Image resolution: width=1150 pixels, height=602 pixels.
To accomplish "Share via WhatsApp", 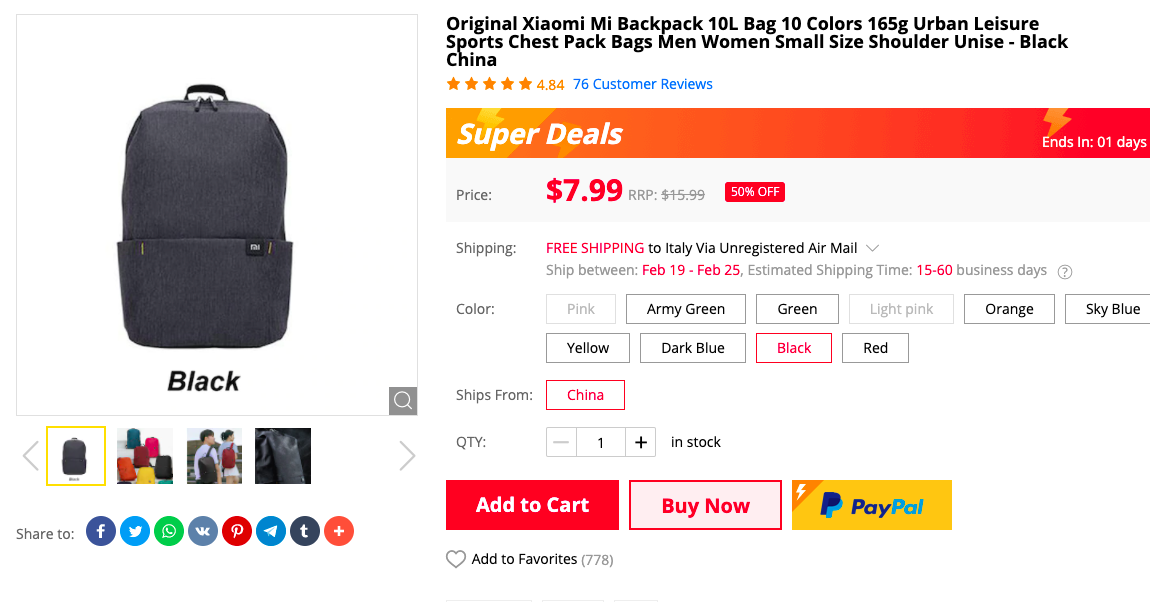I will (169, 530).
